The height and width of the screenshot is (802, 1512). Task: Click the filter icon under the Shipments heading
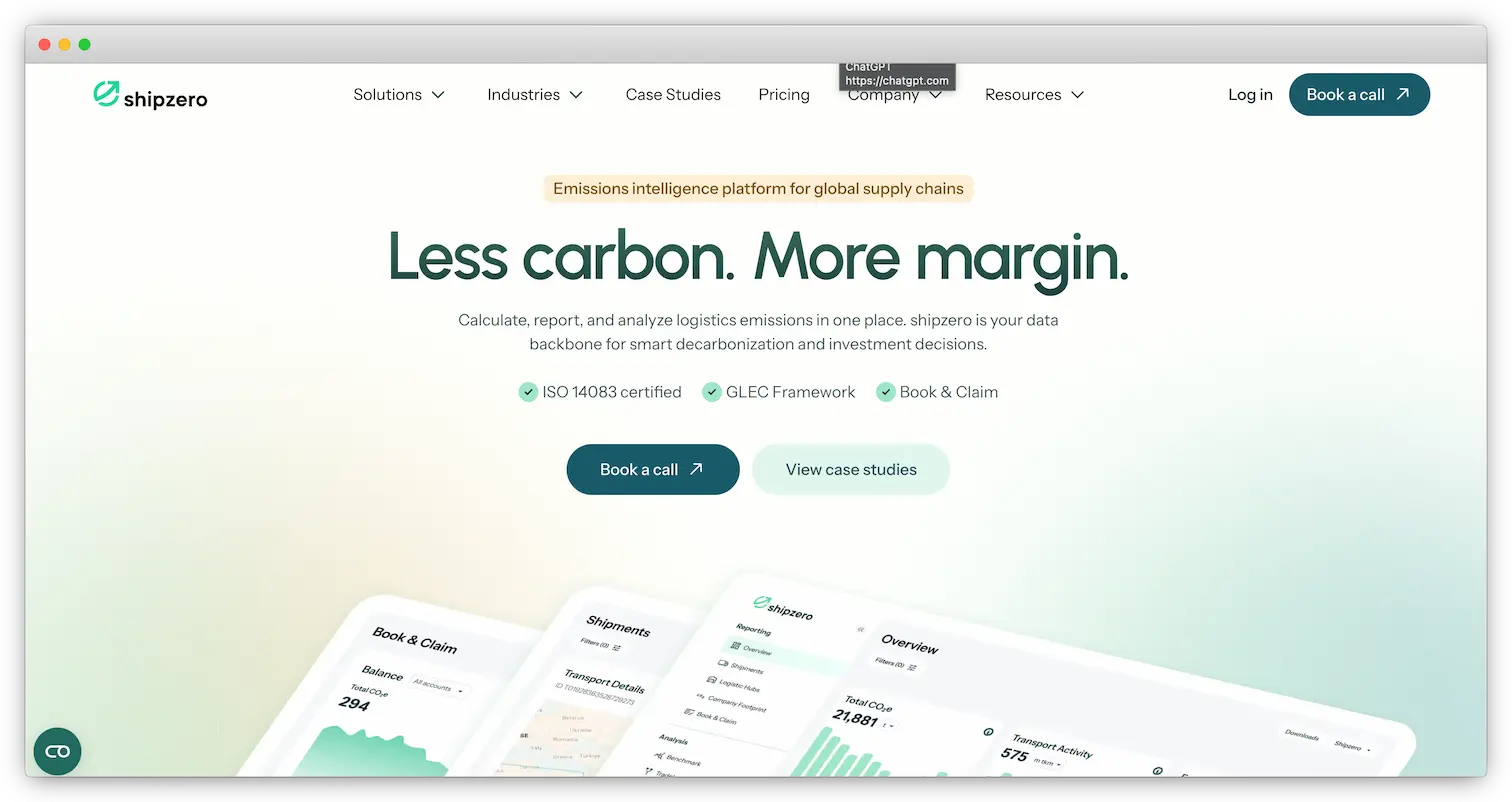click(617, 648)
